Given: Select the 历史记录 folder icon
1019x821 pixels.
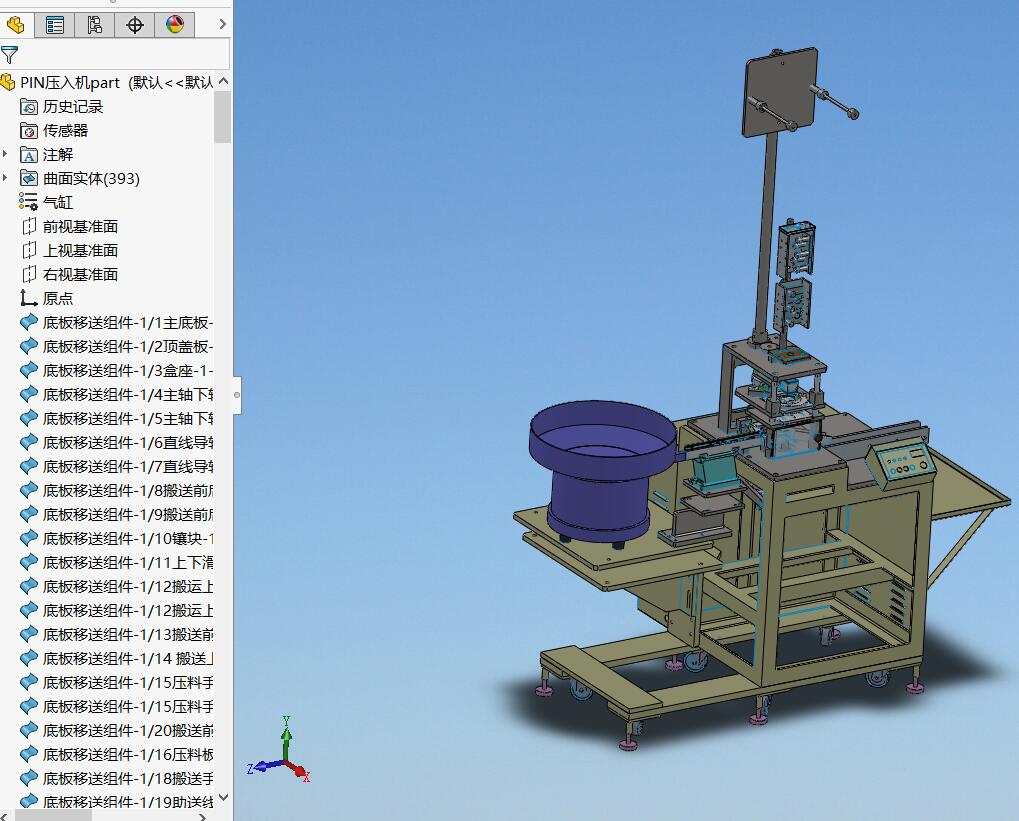Looking at the screenshot, I should point(29,107).
